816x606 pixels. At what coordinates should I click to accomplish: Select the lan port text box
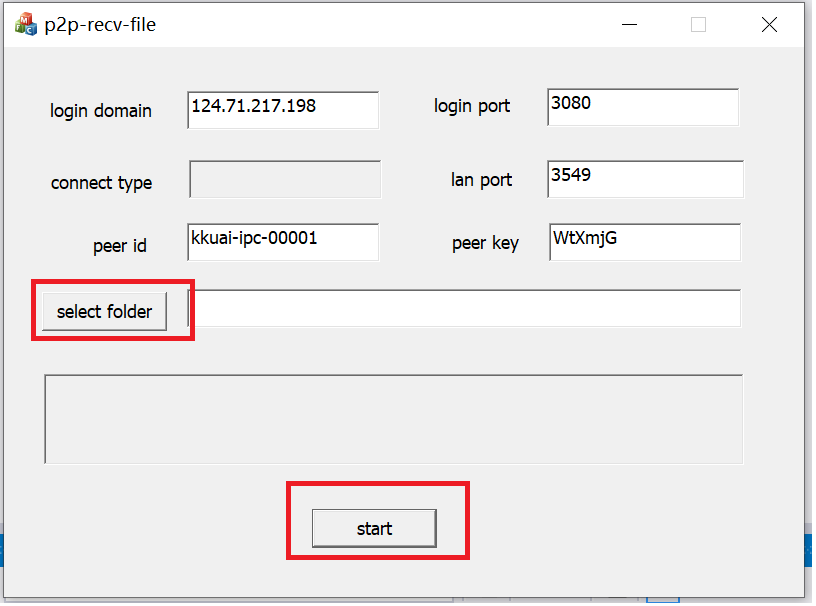645,179
